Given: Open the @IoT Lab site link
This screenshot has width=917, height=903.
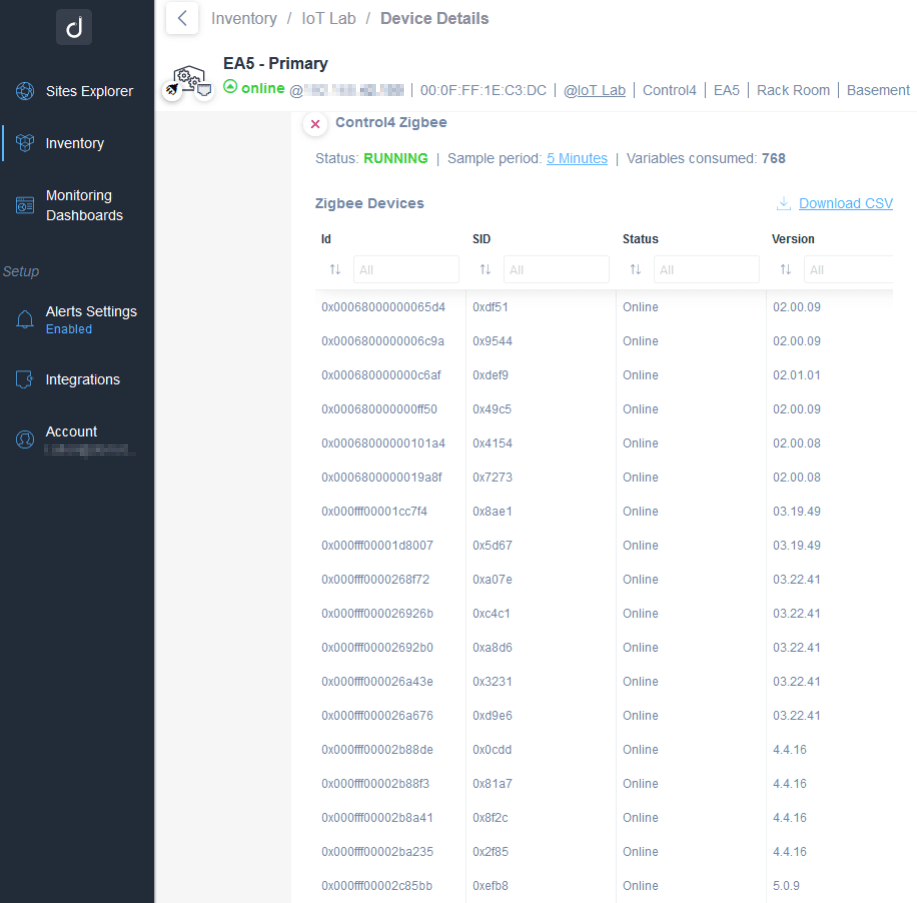Looking at the screenshot, I should tap(594, 90).
